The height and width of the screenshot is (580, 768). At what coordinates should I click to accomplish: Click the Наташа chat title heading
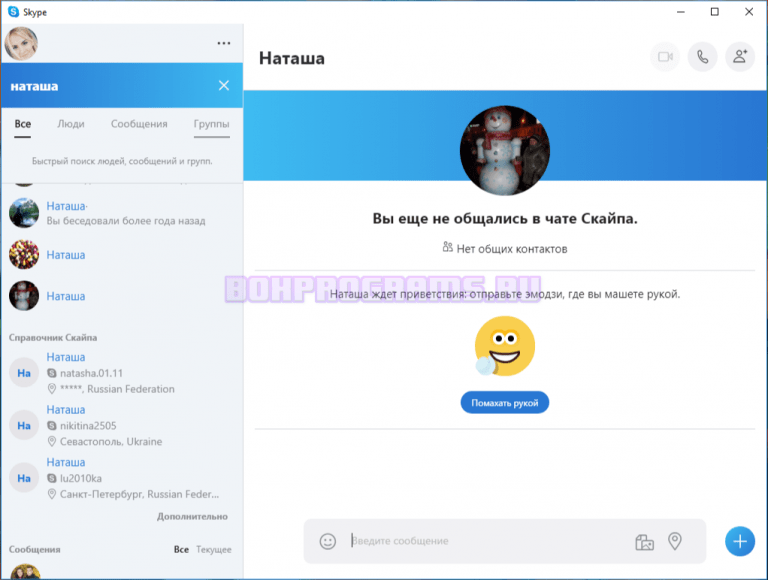click(292, 58)
